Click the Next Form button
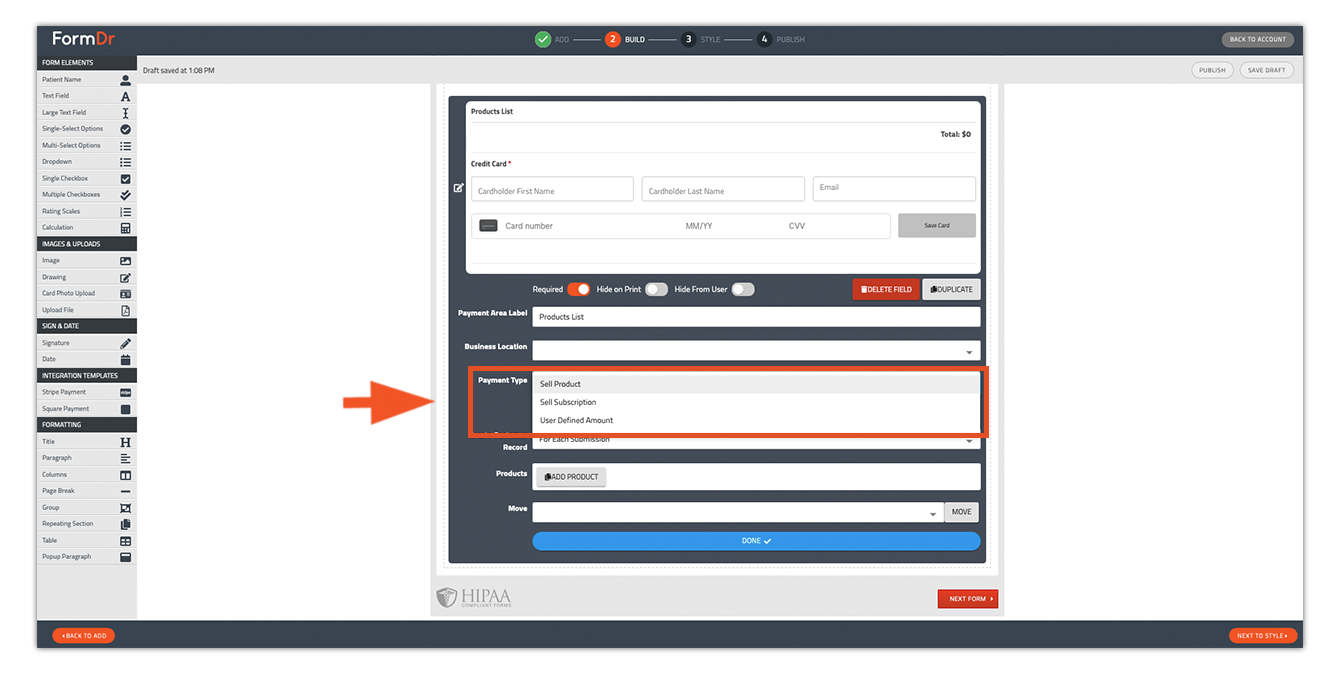This screenshot has width=1323, height=676. pyautogui.click(x=967, y=599)
